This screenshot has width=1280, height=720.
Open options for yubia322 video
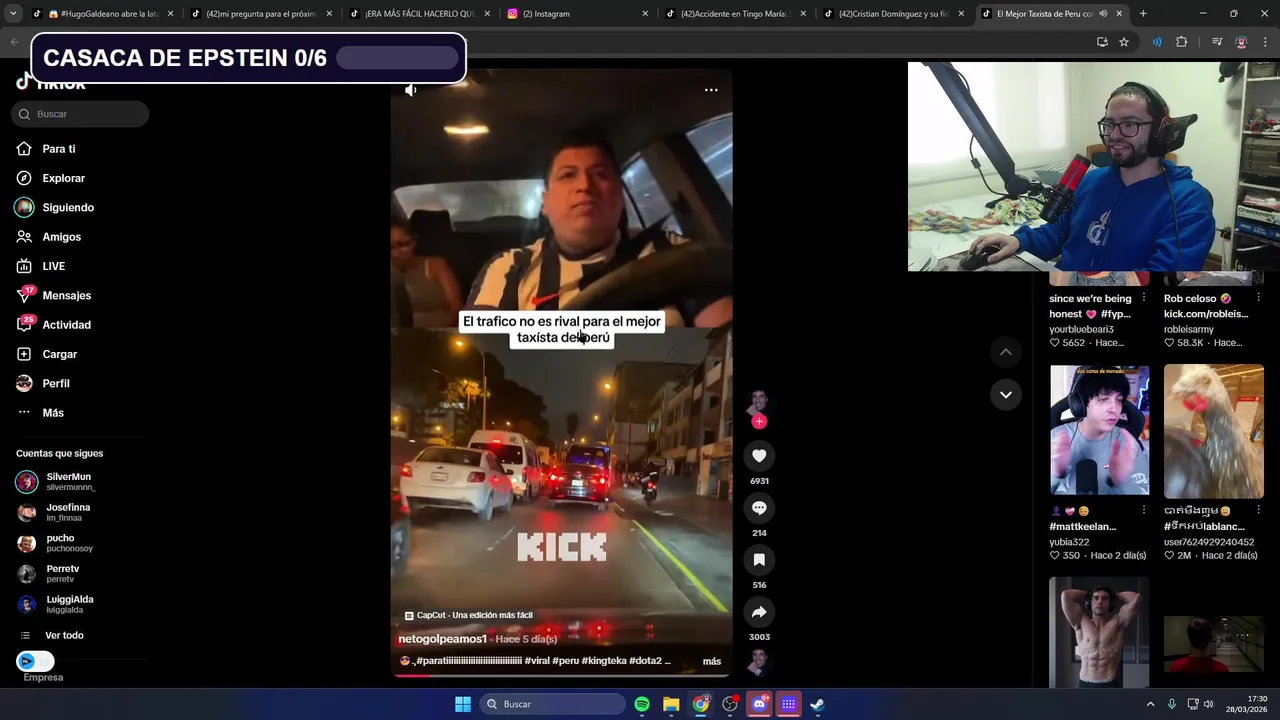[1144, 510]
